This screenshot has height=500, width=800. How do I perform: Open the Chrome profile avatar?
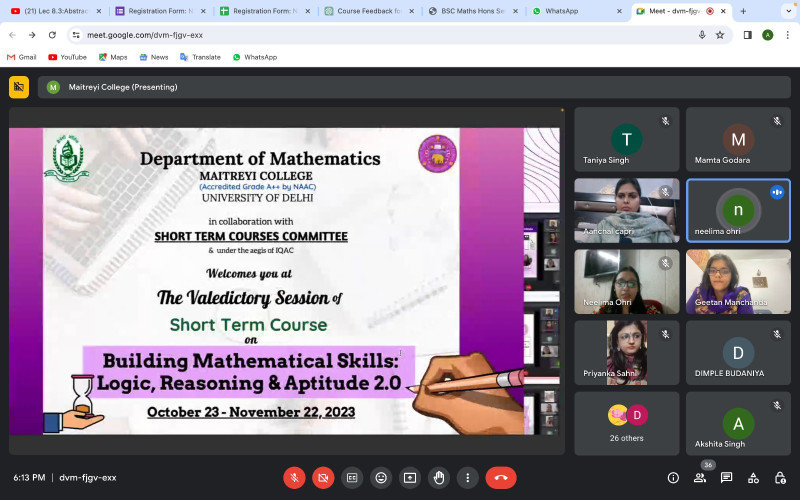[x=767, y=35]
